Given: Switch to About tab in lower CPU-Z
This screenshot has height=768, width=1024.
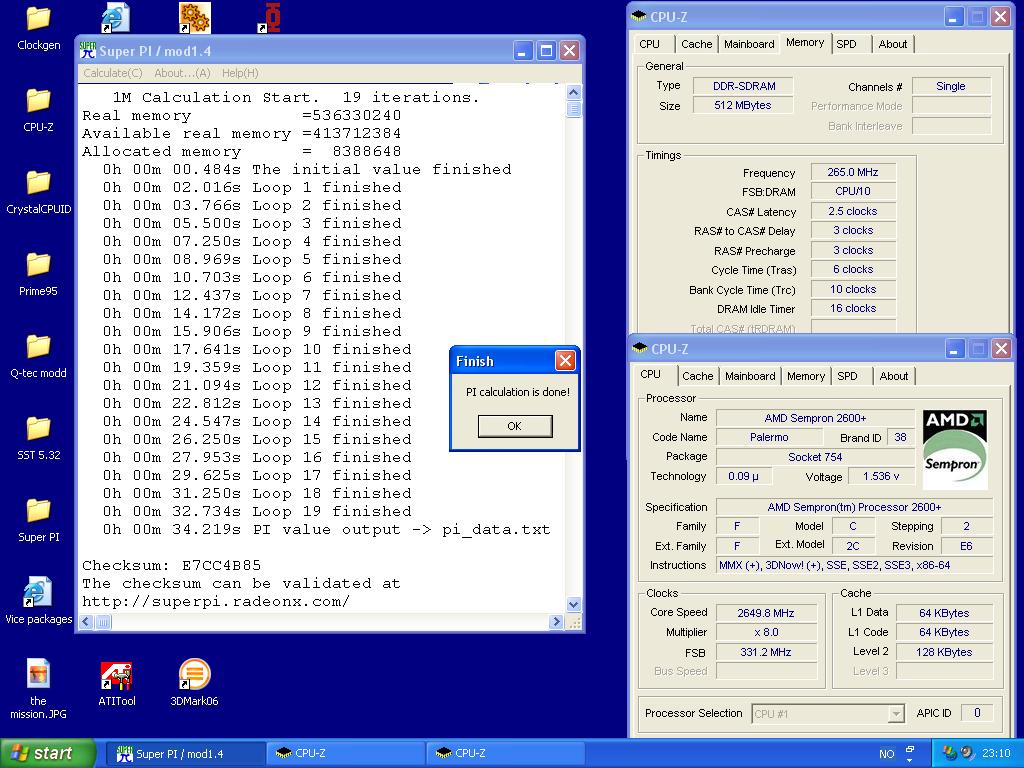Looking at the screenshot, I should tap(893, 376).
